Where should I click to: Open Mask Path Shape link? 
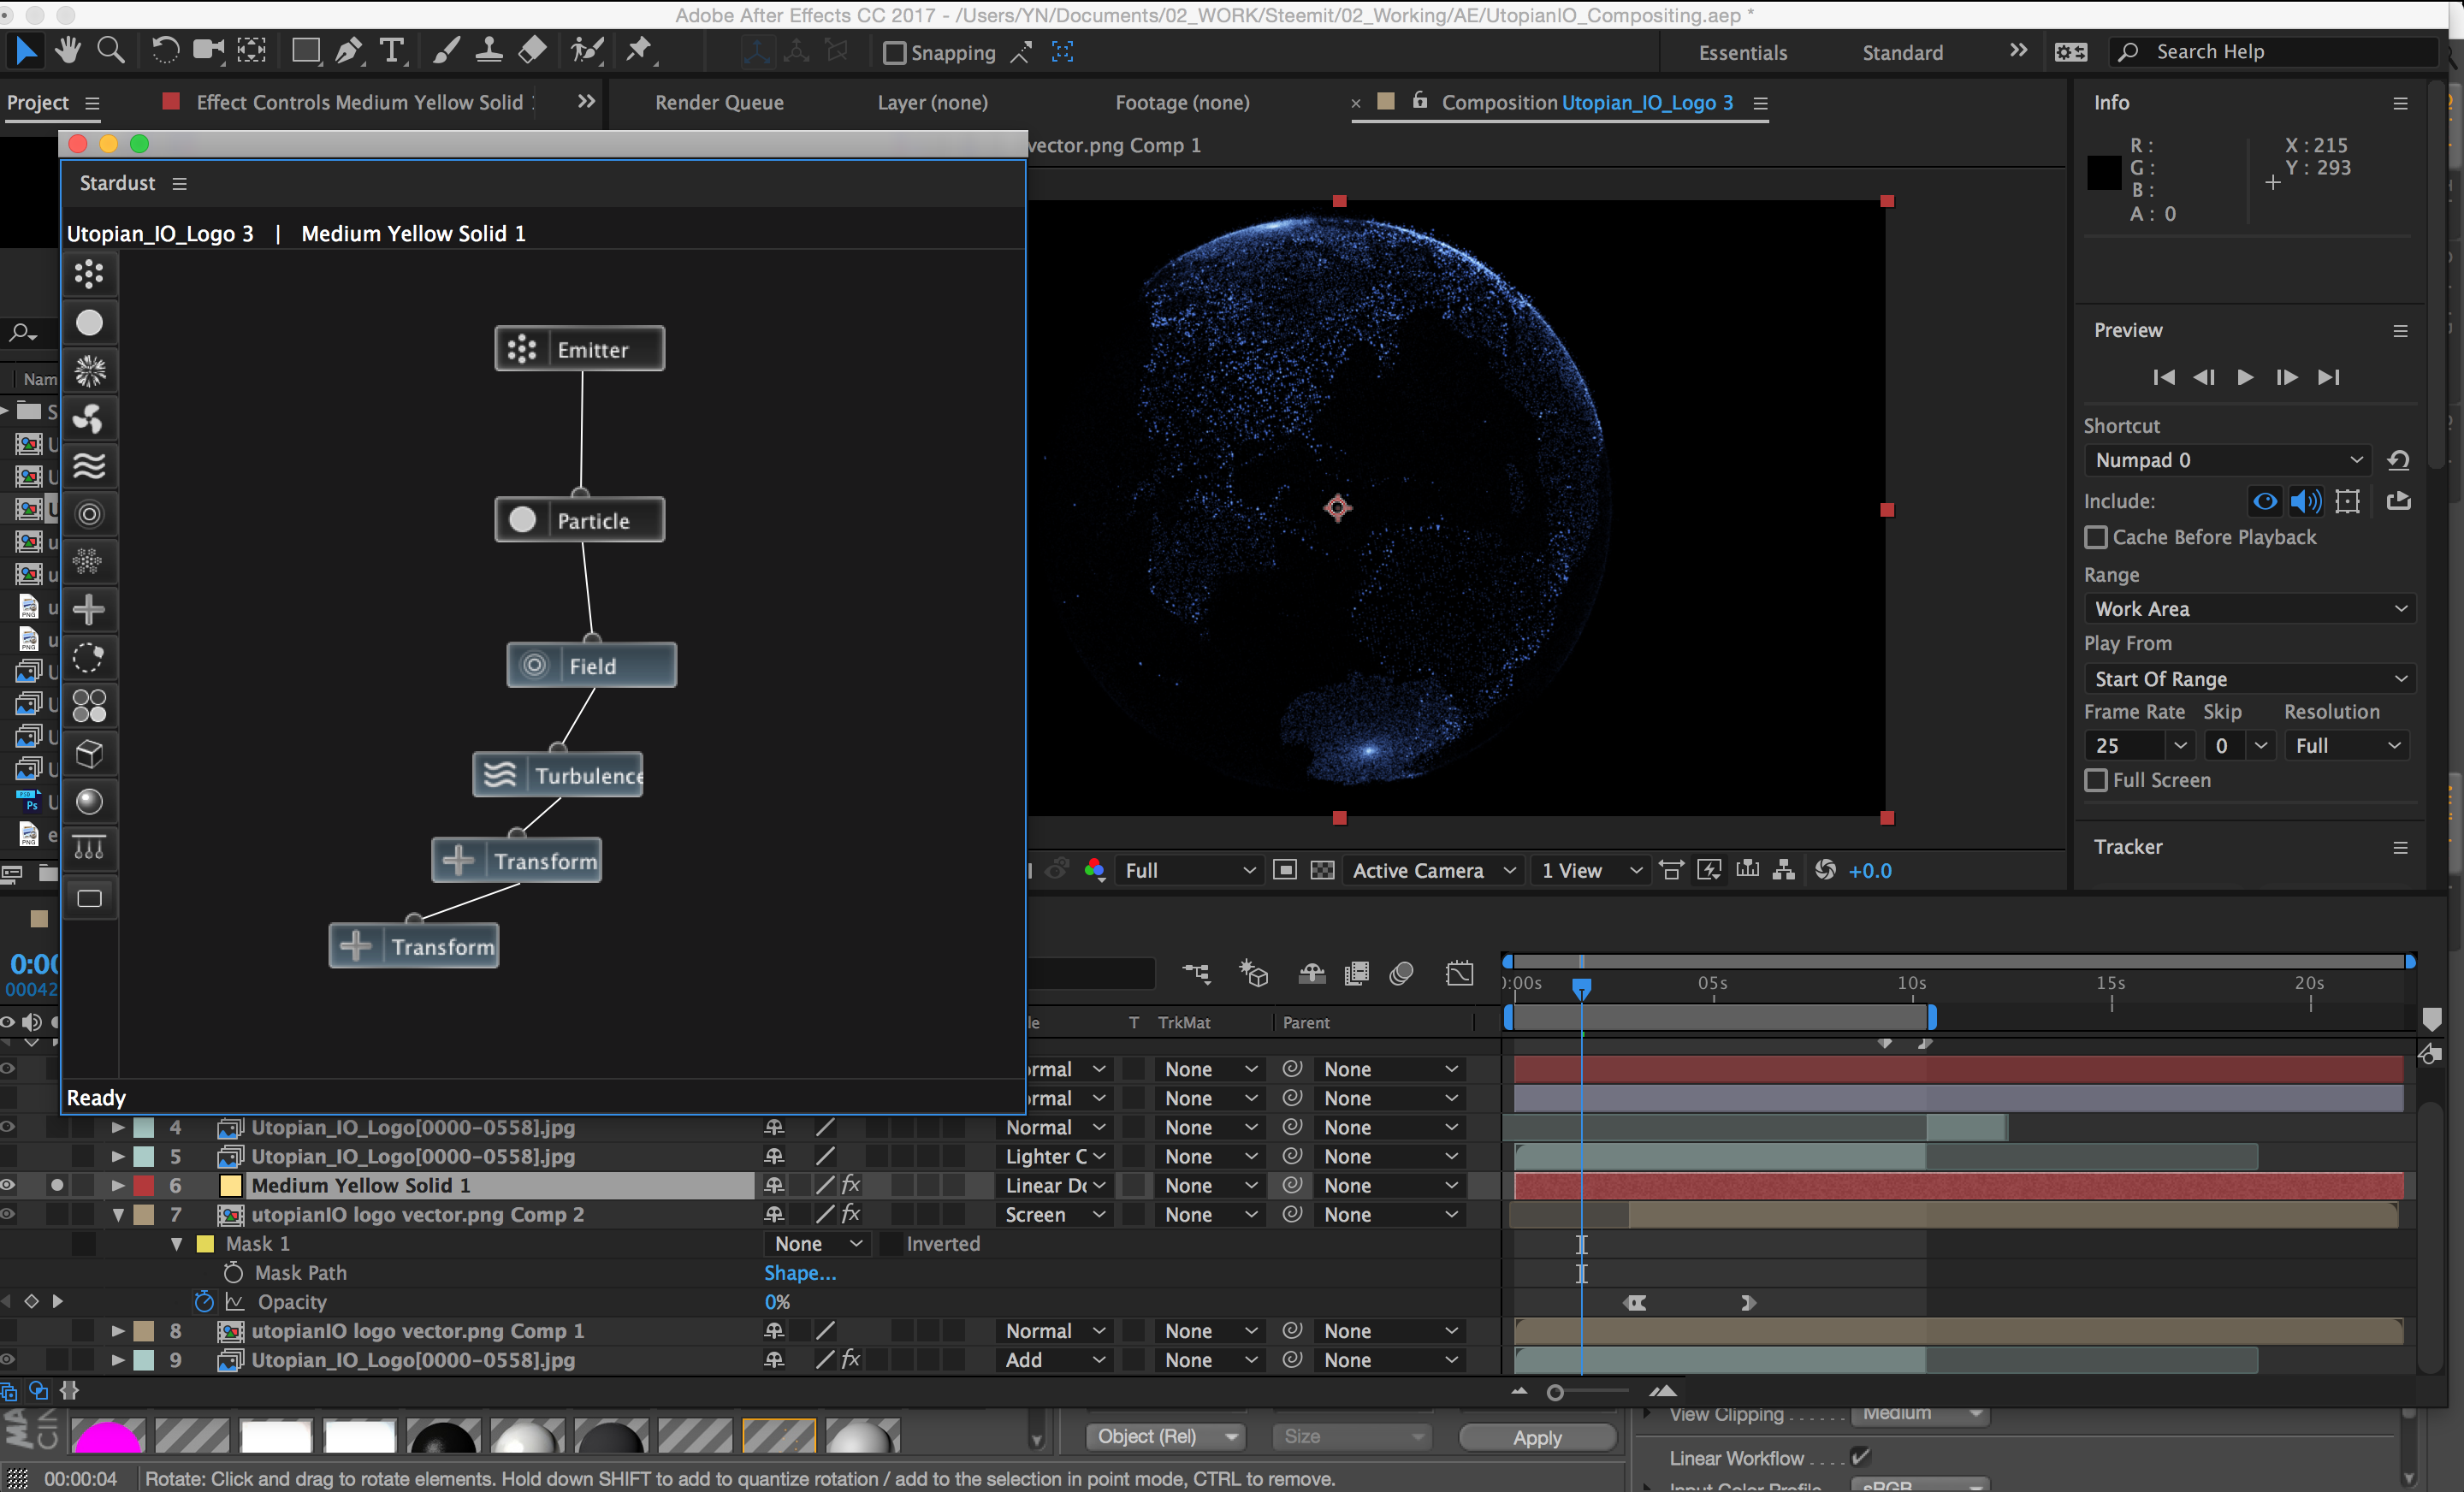800,1273
